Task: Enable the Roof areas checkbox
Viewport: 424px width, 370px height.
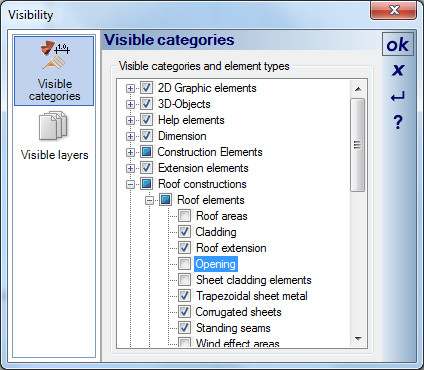Action: [x=184, y=216]
